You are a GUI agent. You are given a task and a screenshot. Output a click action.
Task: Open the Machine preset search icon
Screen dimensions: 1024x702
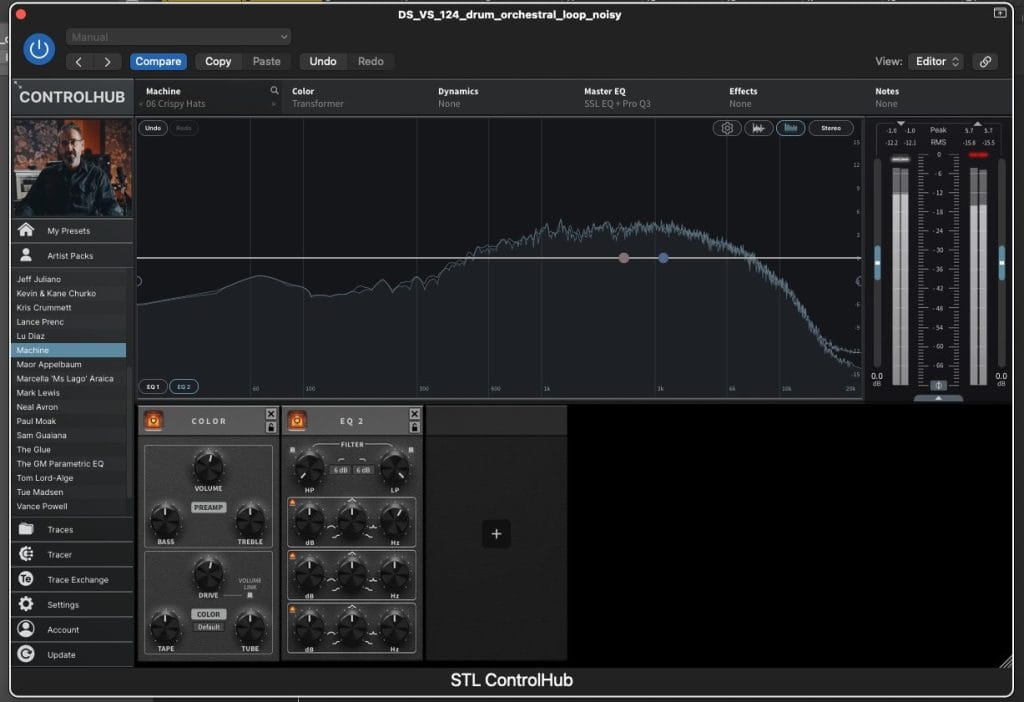click(x=274, y=91)
